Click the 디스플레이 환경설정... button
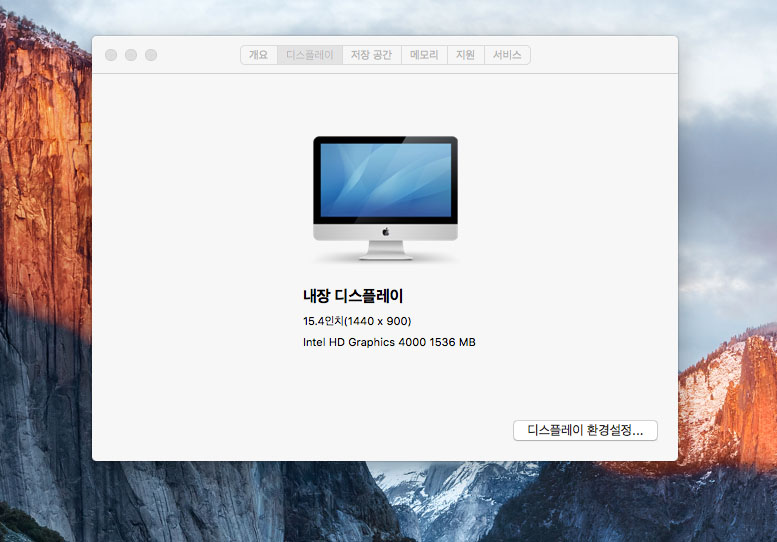The width and height of the screenshot is (777, 542). pyautogui.click(x=585, y=430)
